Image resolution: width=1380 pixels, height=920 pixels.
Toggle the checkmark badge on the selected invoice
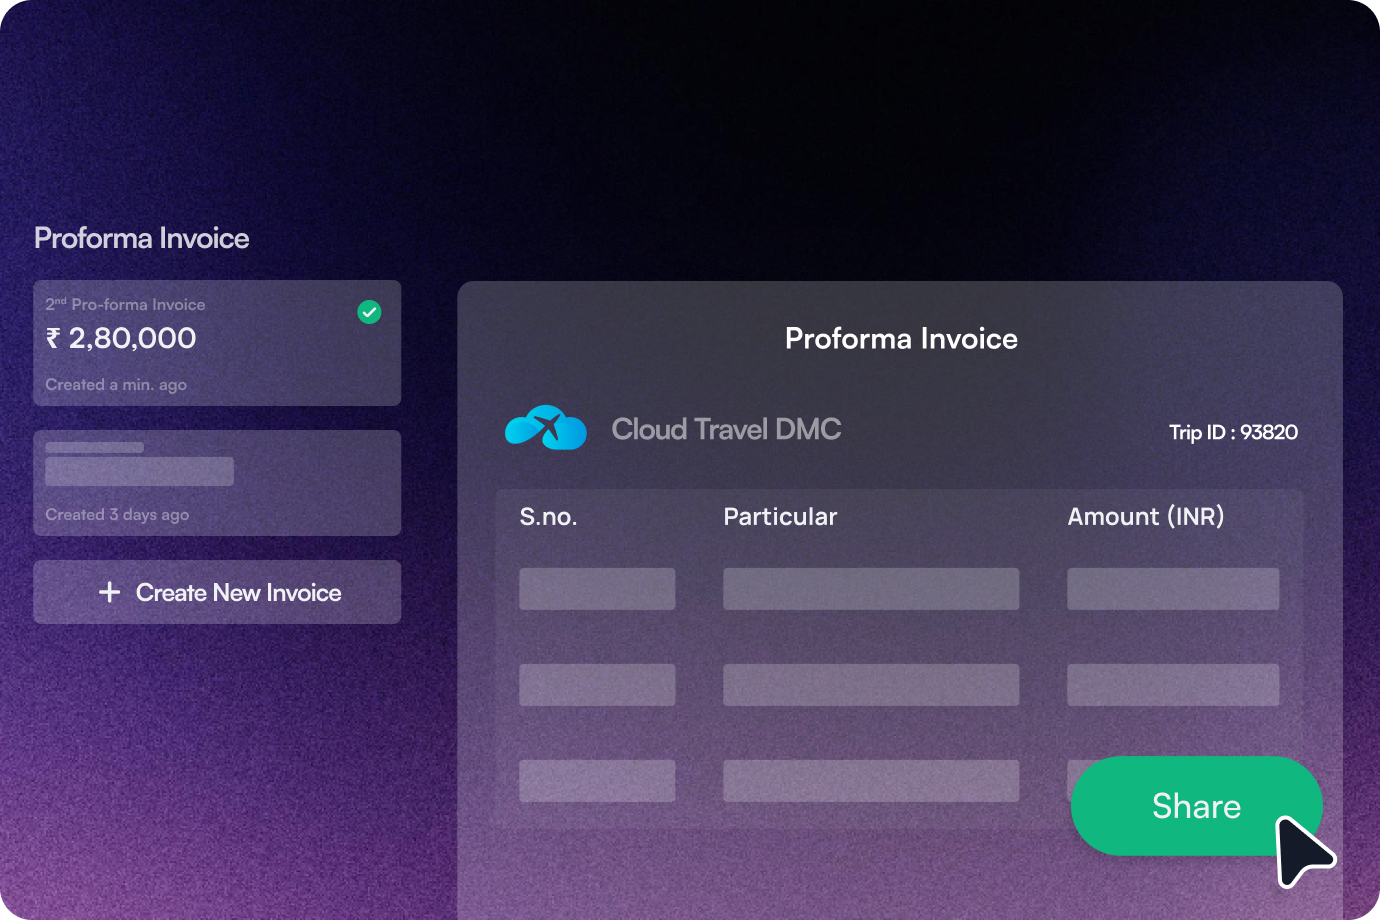coord(369,312)
